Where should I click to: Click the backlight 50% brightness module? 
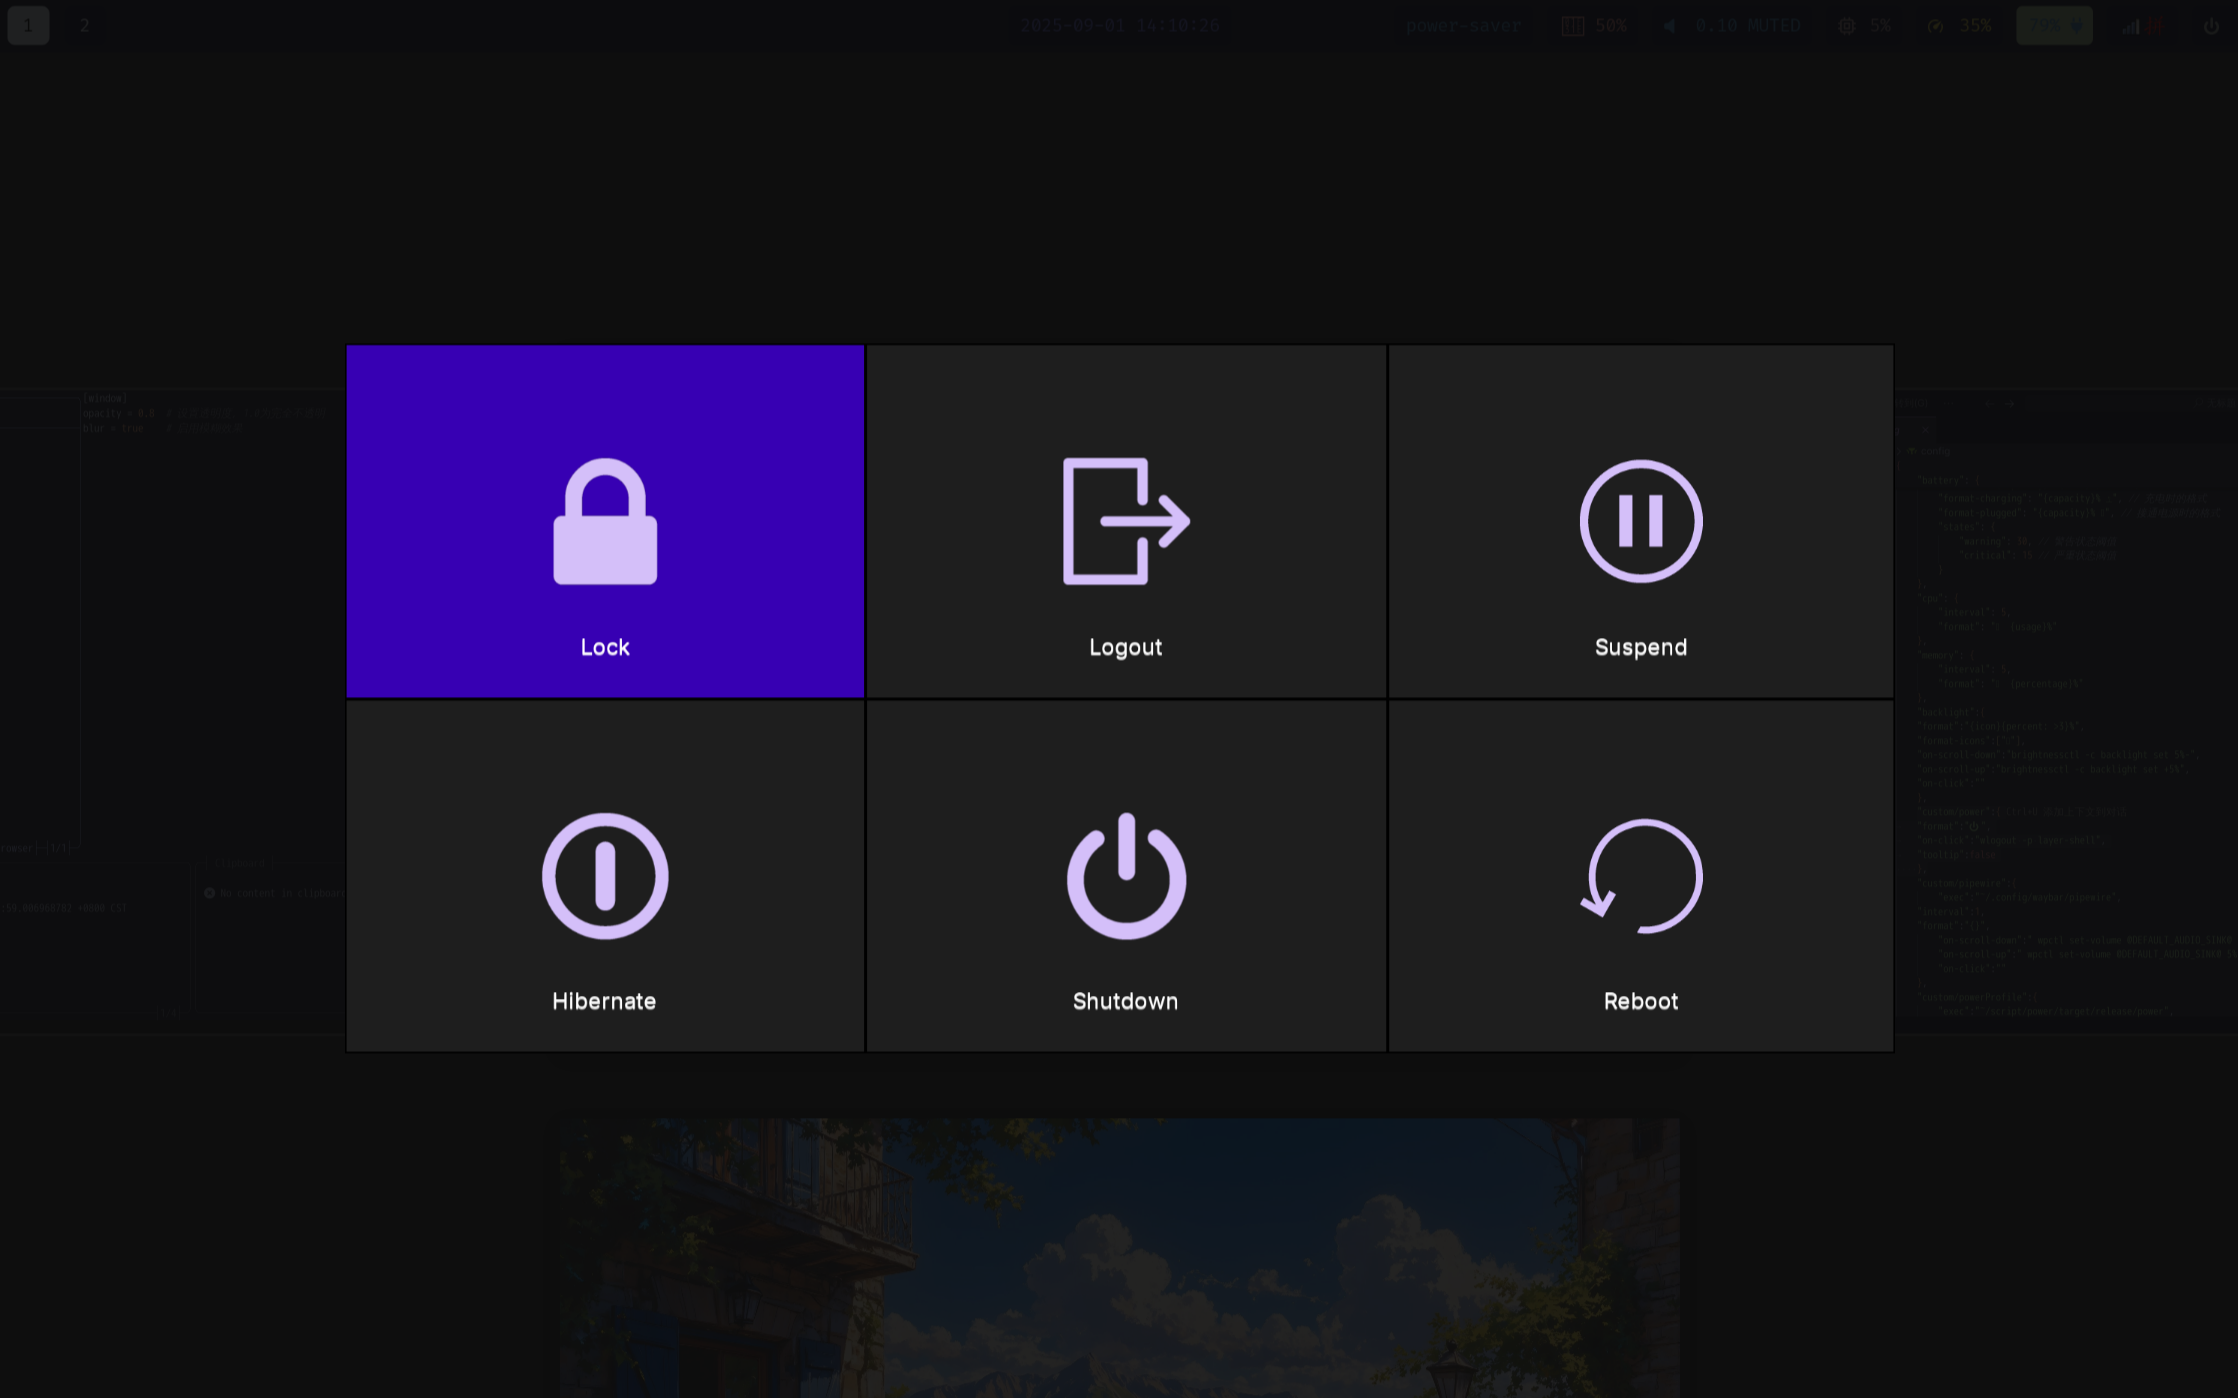(1594, 26)
